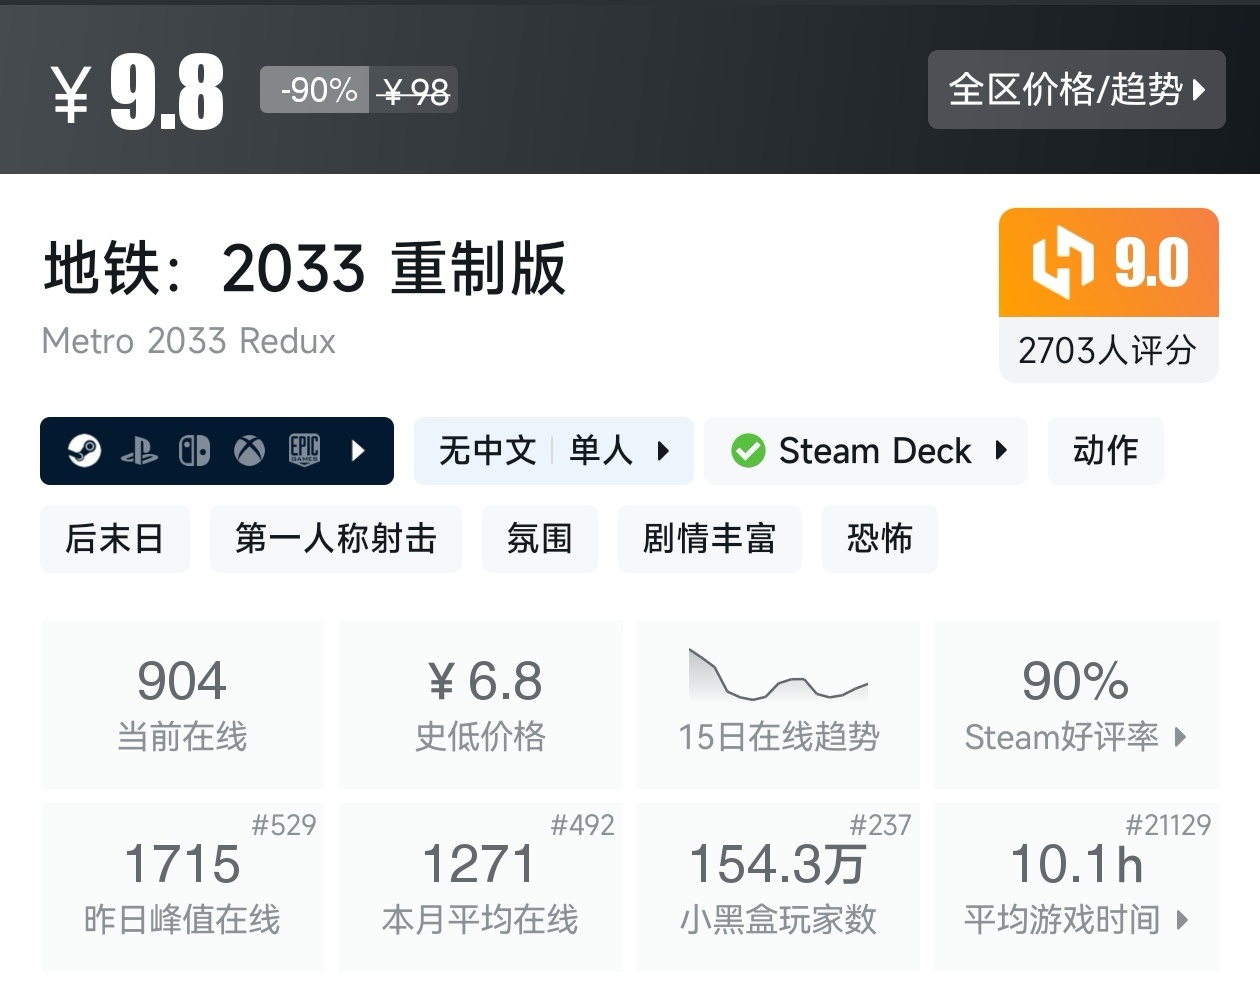1260x985 pixels.
Task: Select the PlayStation platform icon
Action: click(x=141, y=451)
